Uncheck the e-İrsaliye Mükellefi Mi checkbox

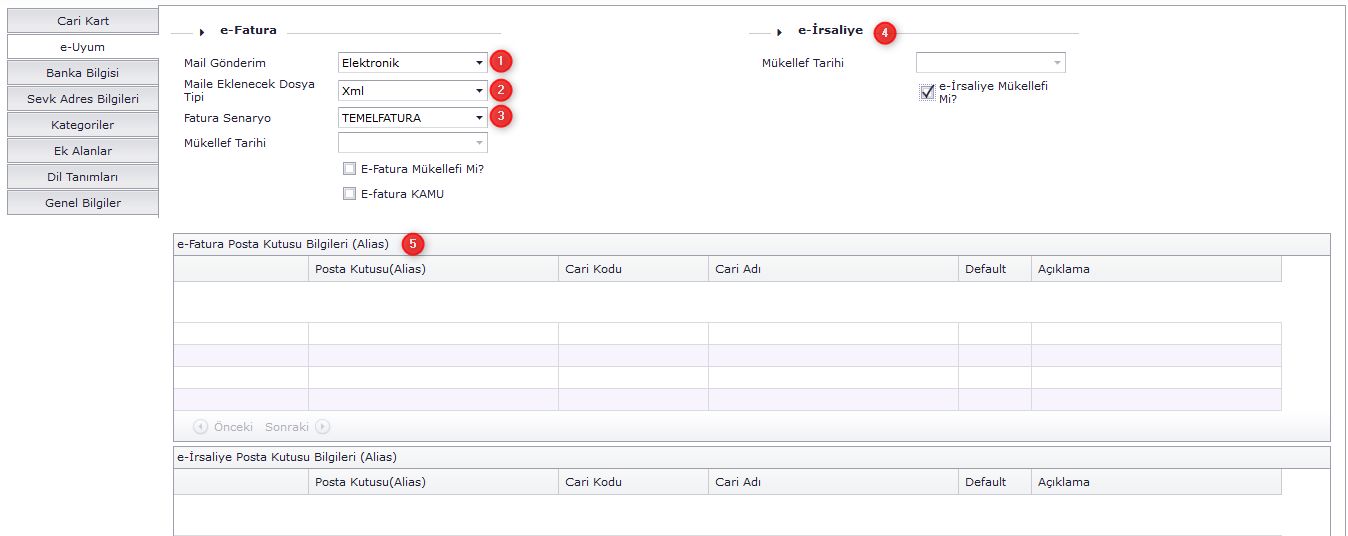(x=927, y=92)
